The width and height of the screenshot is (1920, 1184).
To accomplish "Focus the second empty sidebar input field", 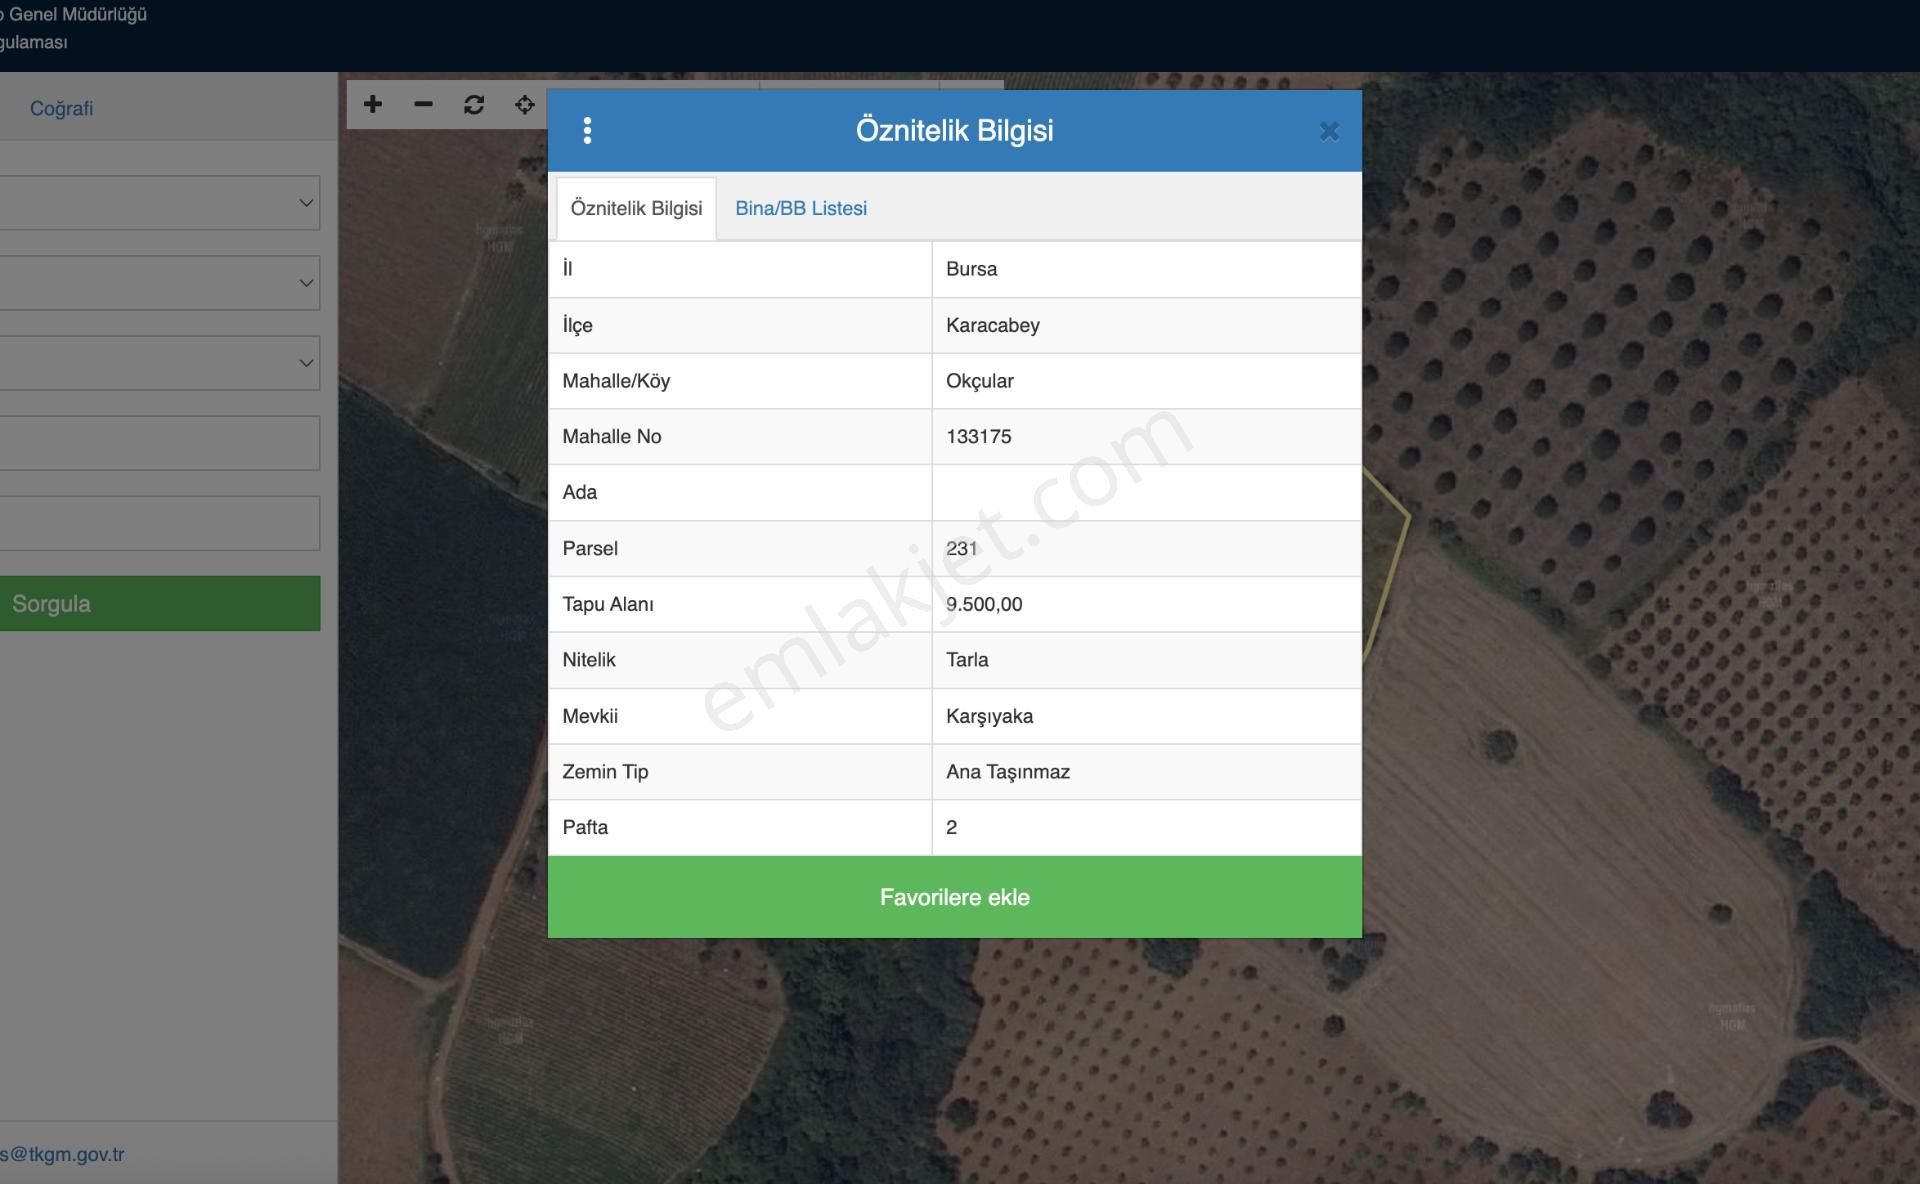I will tap(160, 523).
